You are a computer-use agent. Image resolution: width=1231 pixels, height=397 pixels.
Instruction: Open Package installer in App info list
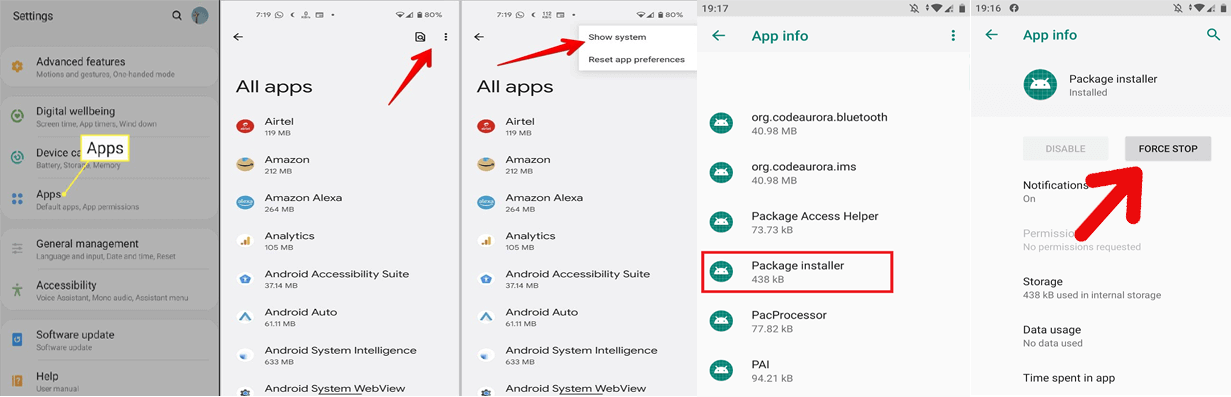tap(797, 271)
